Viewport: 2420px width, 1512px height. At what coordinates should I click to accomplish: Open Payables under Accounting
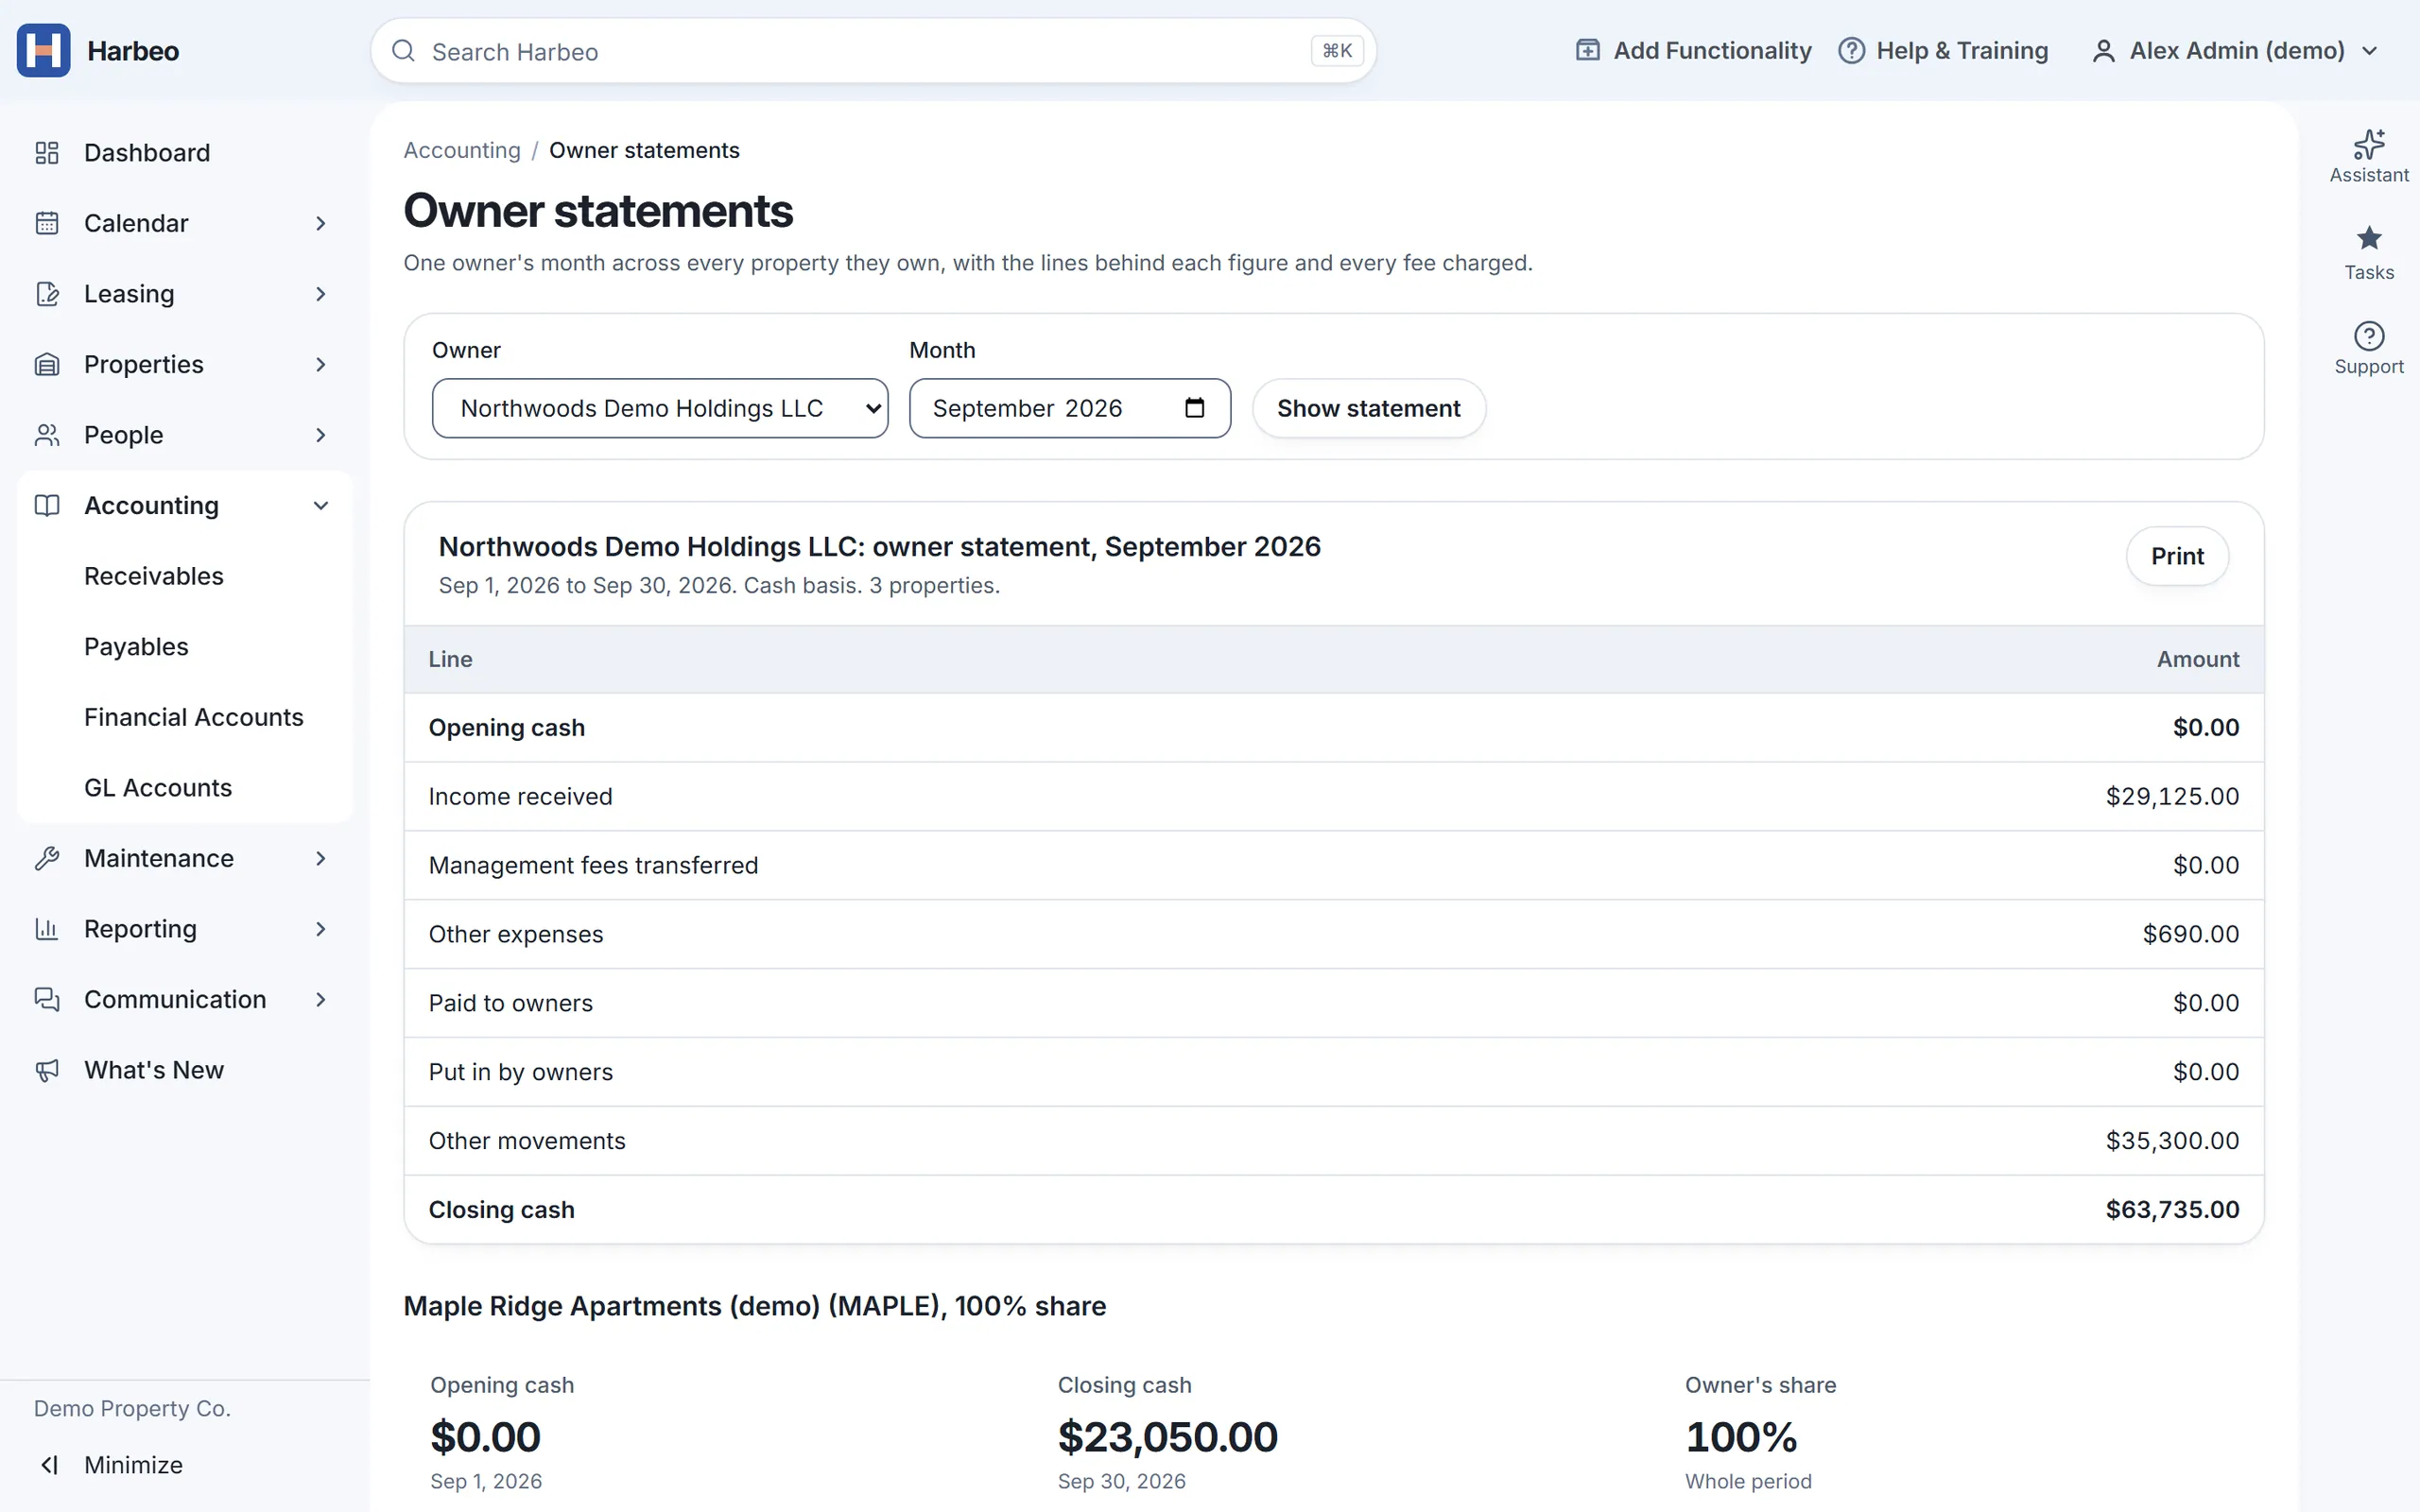(136, 647)
